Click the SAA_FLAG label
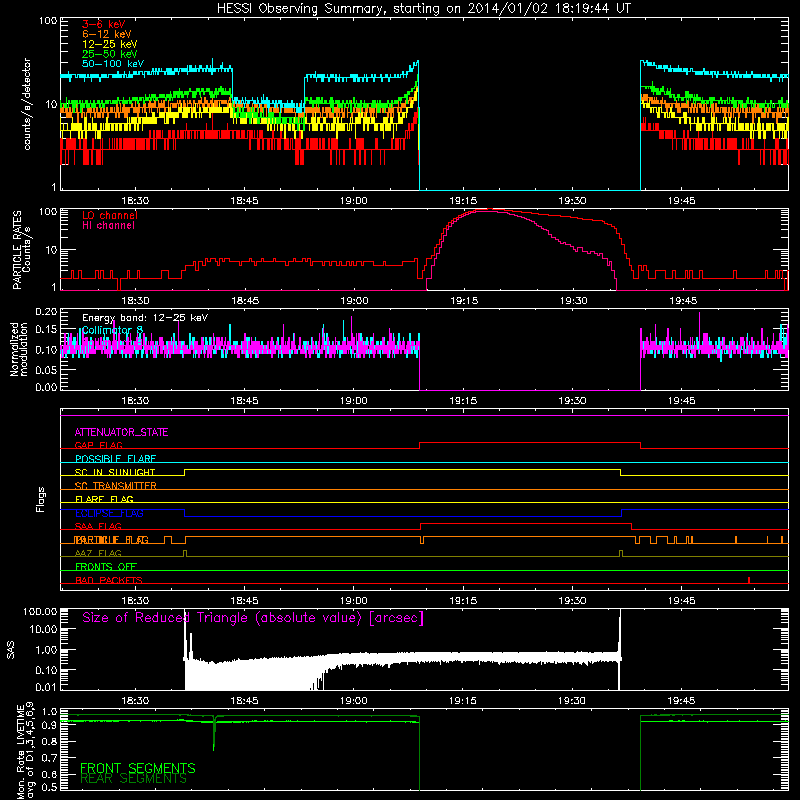Screen dimensions: 800x800 [x=98, y=527]
